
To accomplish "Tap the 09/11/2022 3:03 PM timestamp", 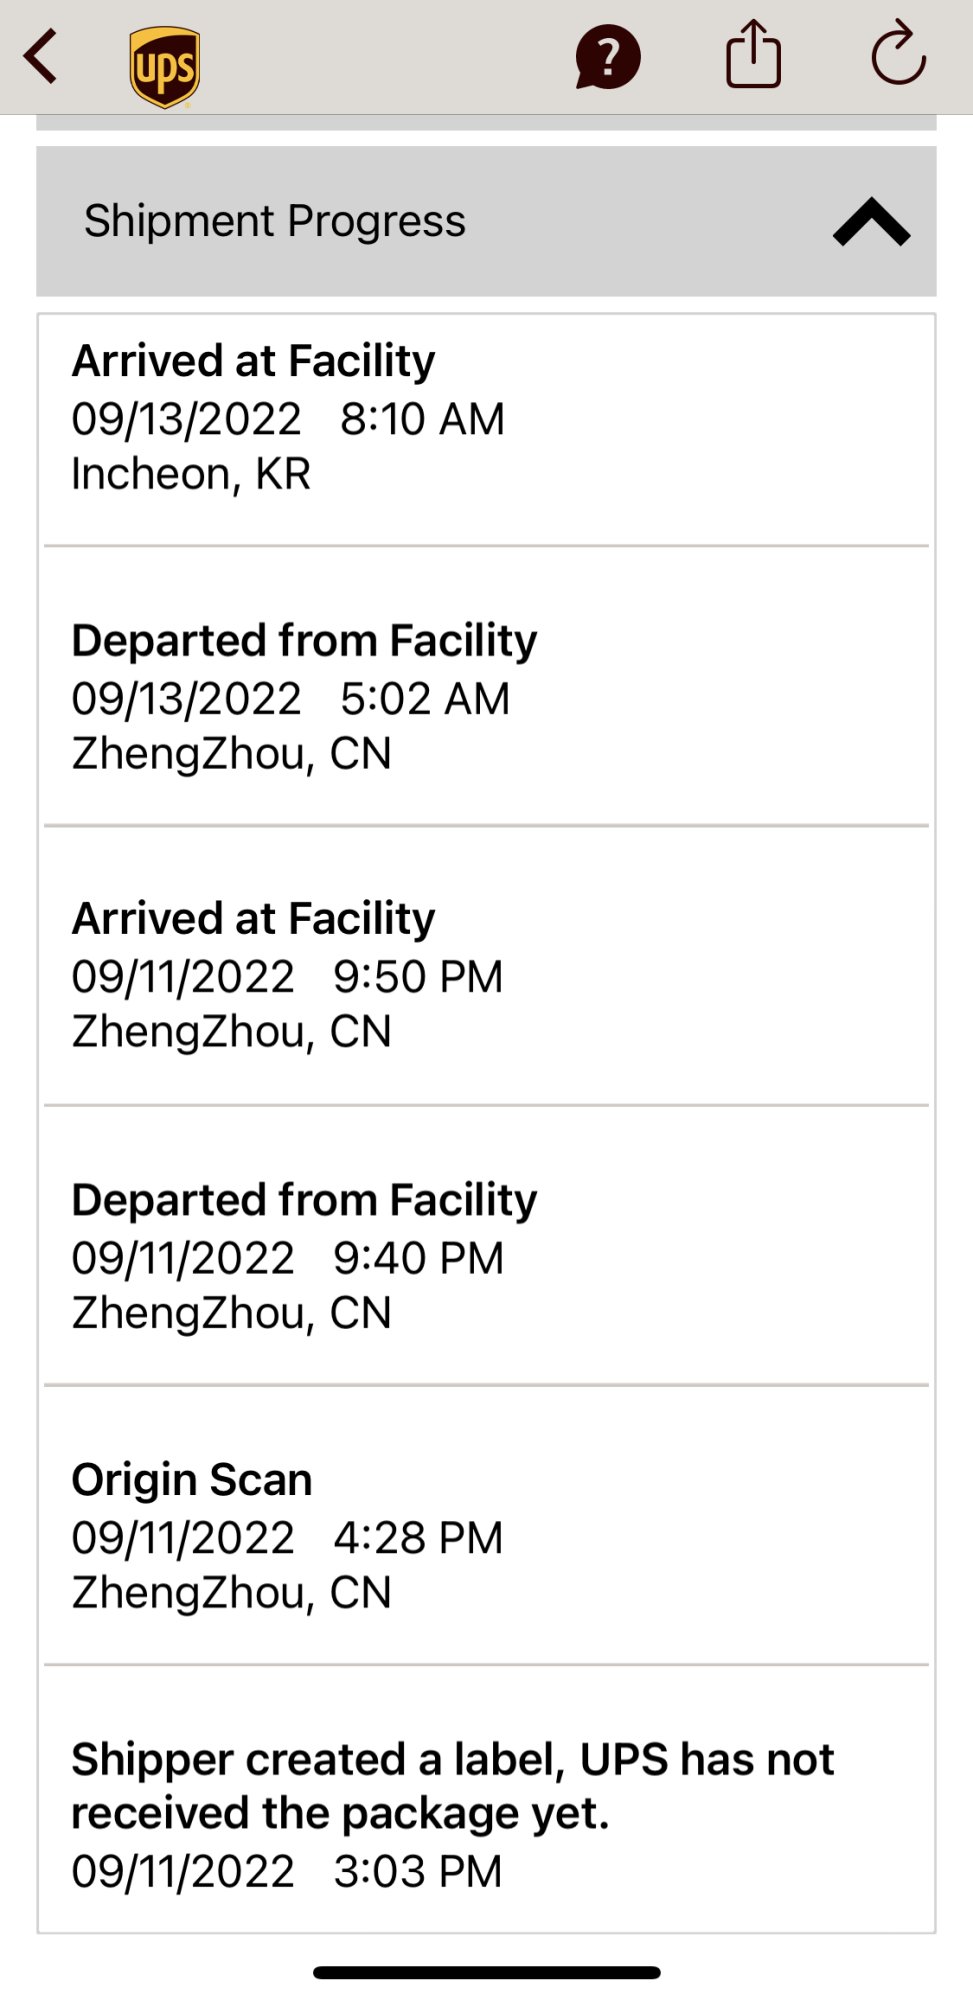I will pos(287,1871).
